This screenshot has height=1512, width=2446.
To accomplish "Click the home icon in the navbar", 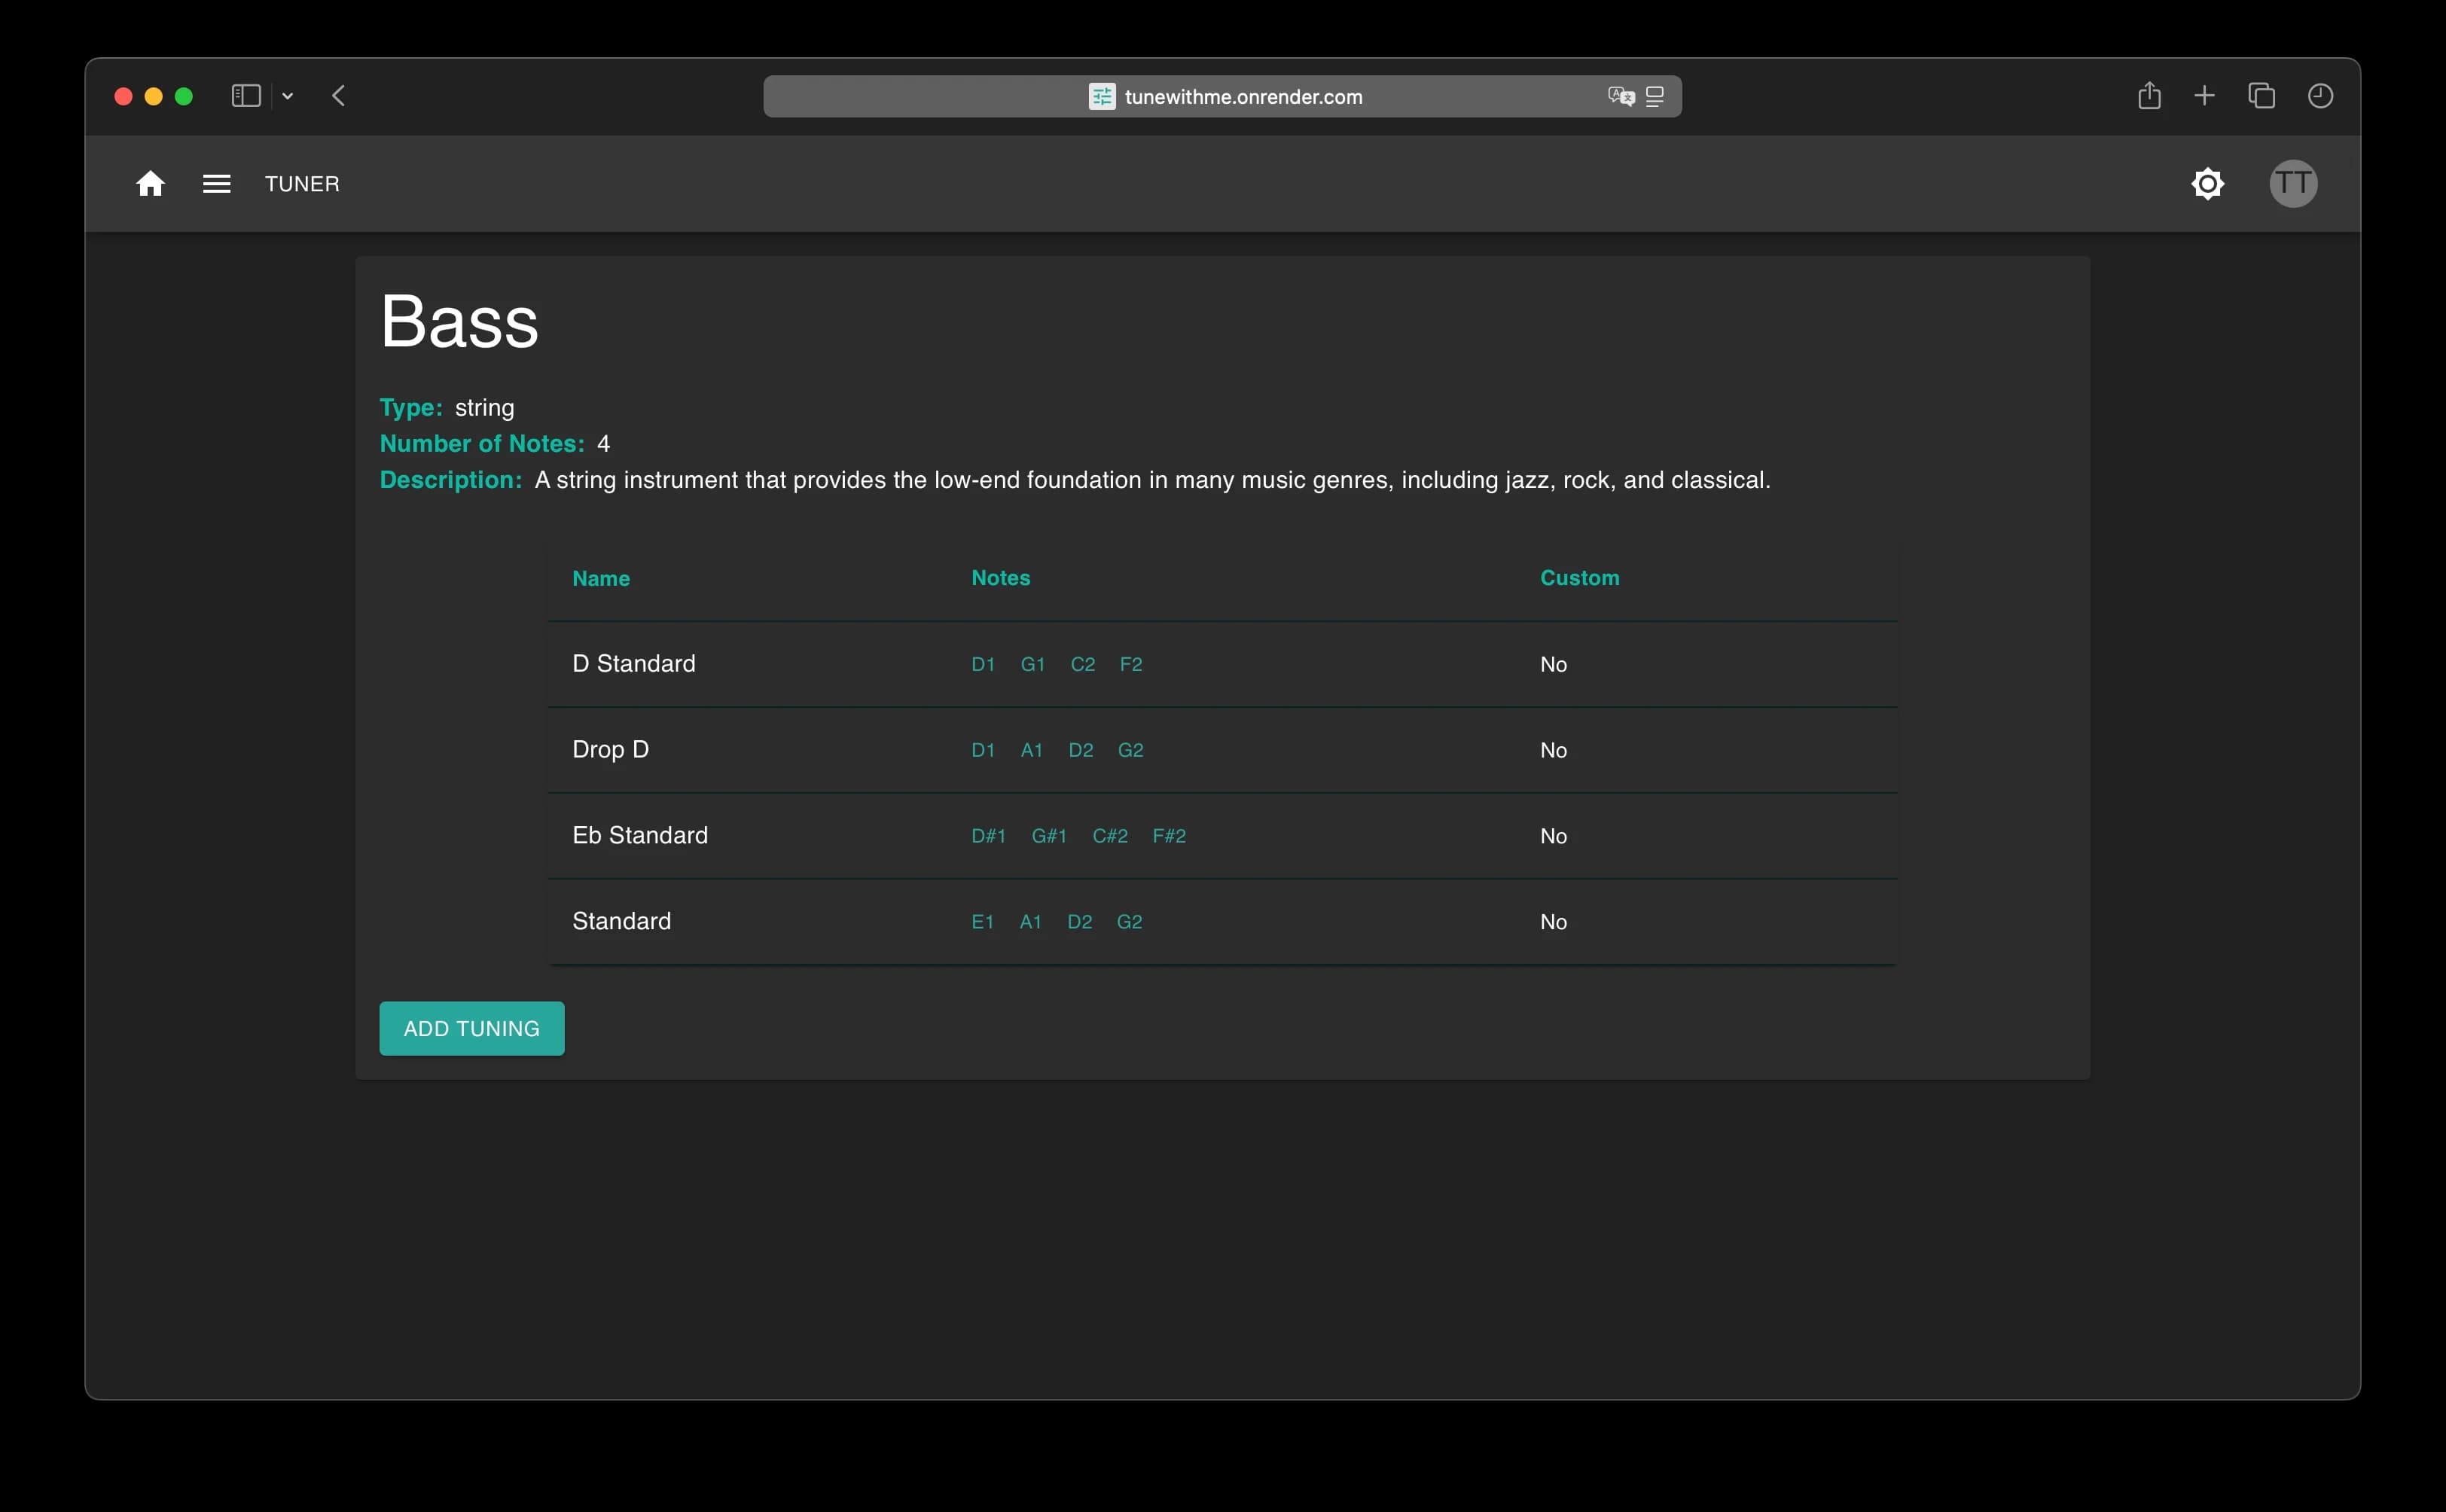I will tap(150, 183).
